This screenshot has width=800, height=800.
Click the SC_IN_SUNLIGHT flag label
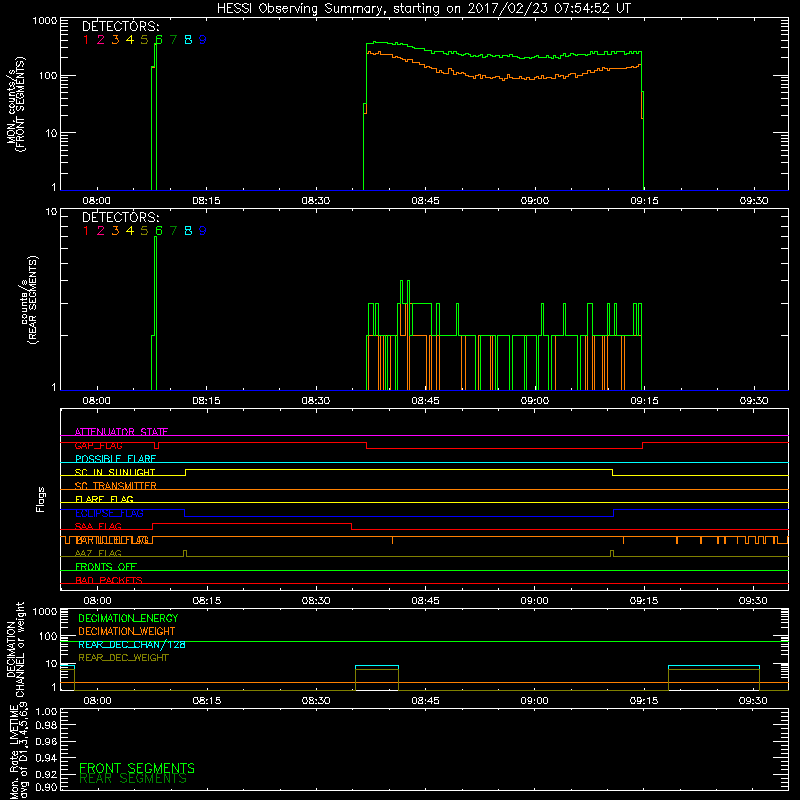coord(115,472)
